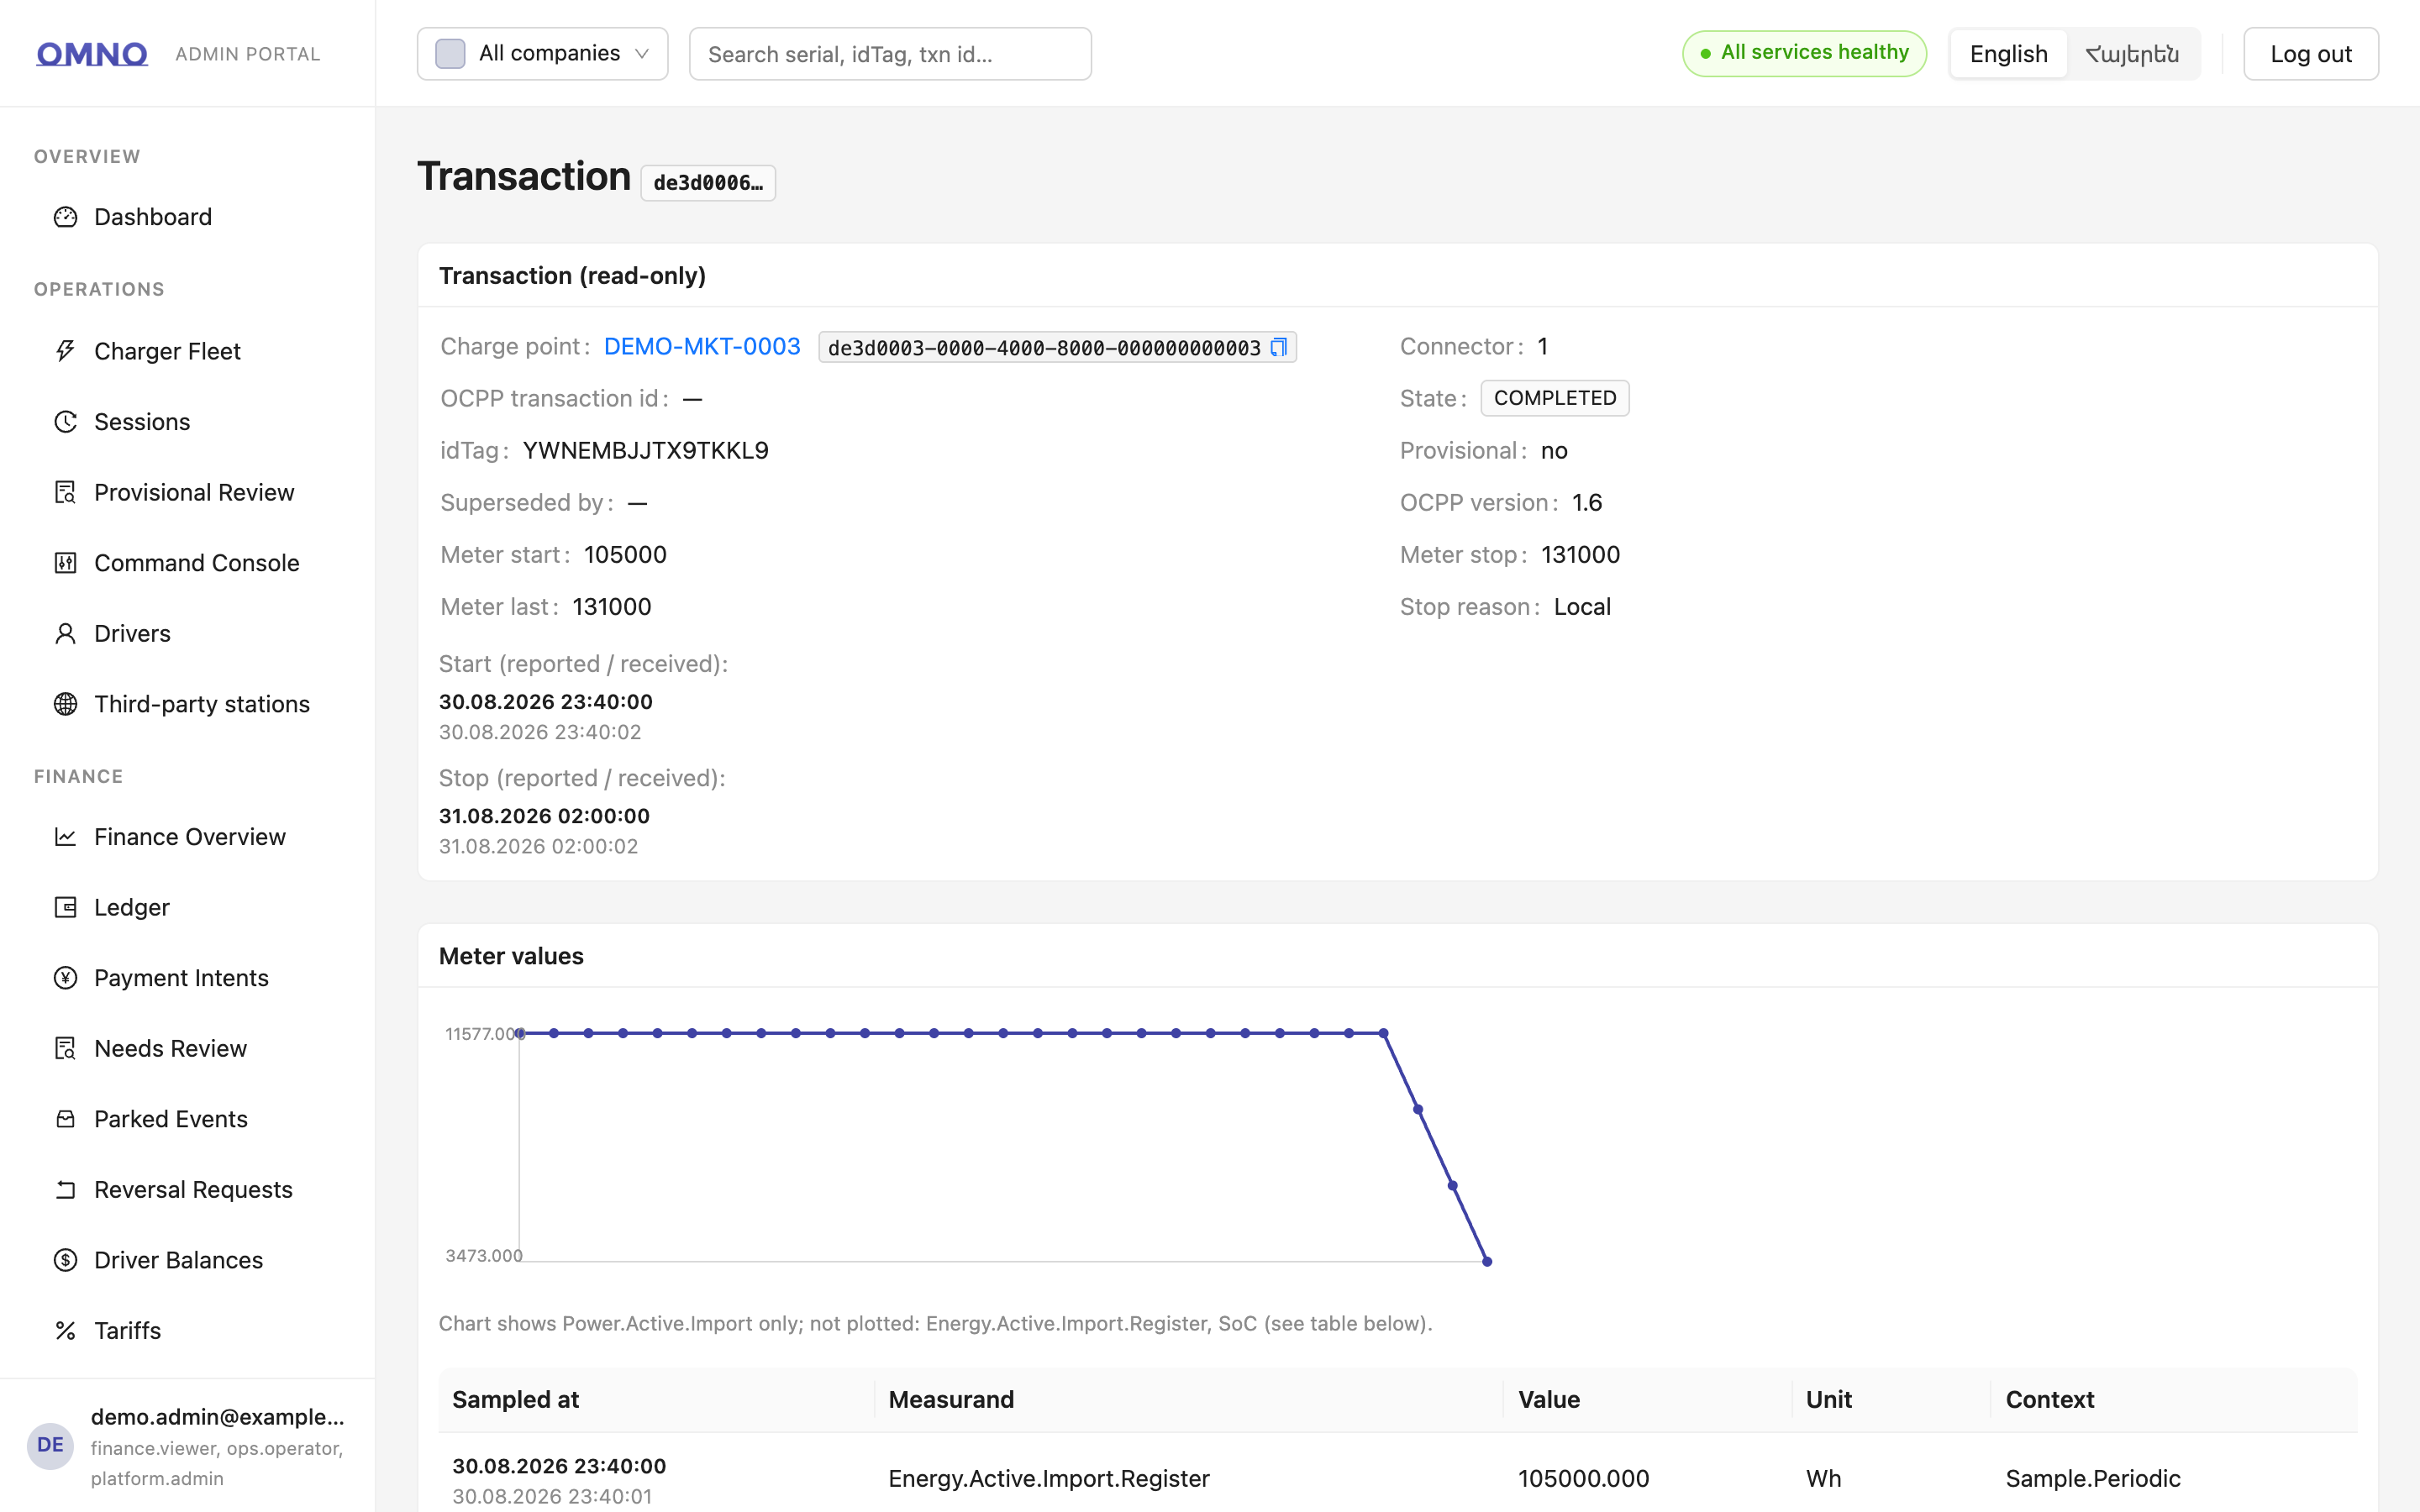Screen dimensions: 2420x1512
Task: Switch language to Armenian
Action: (2132, 54)
